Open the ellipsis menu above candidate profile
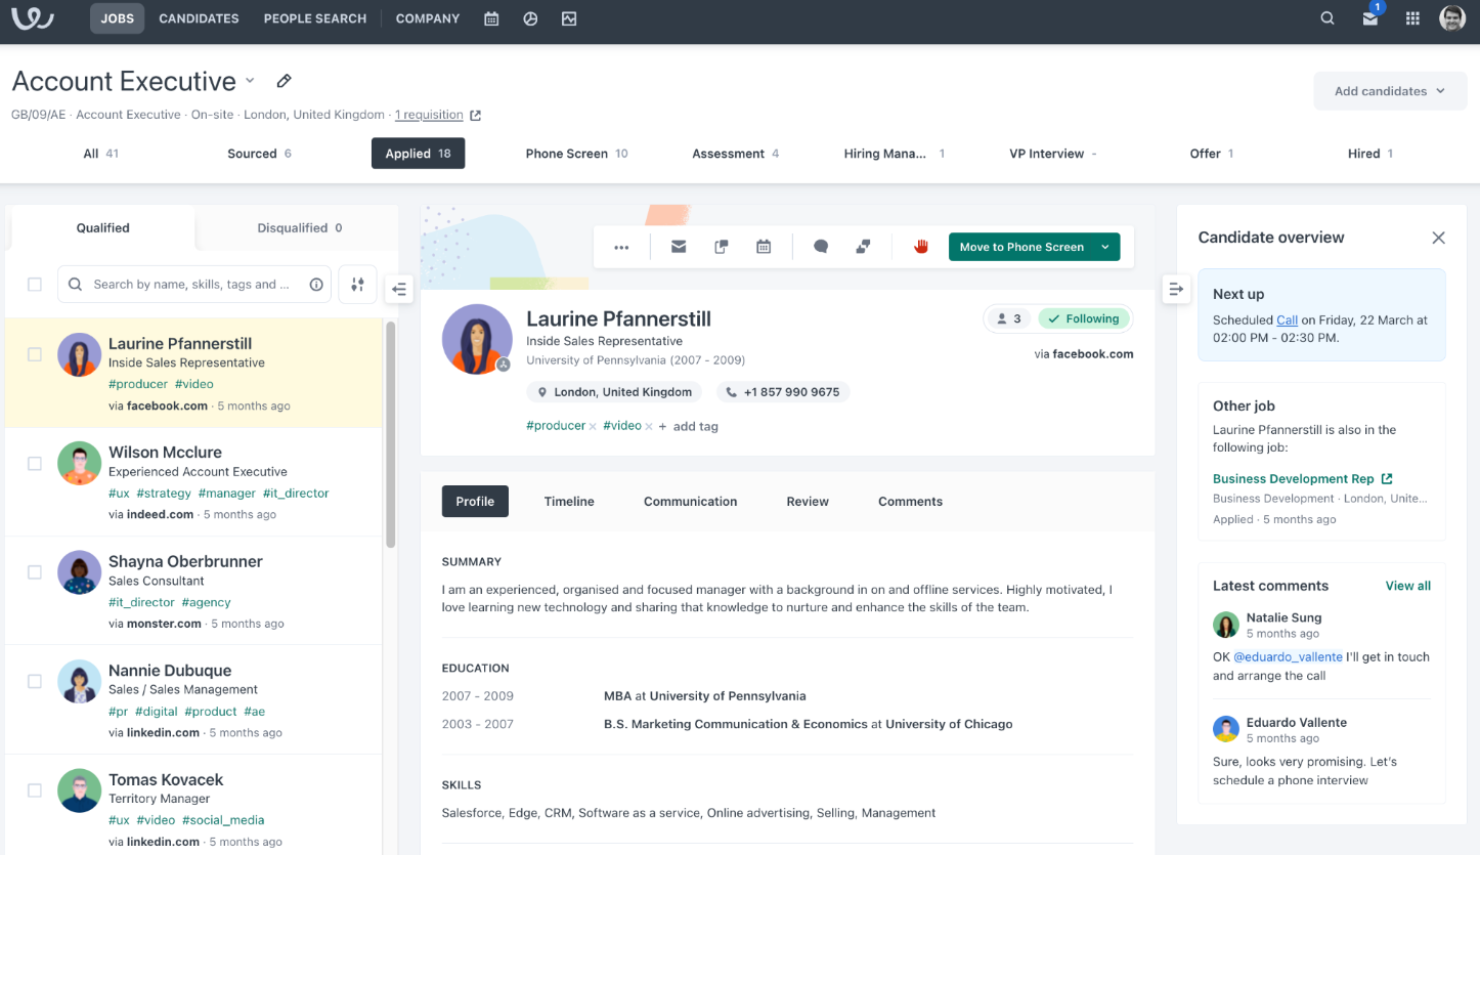The width and height of the screenshot is (1480, 987). 621,246
